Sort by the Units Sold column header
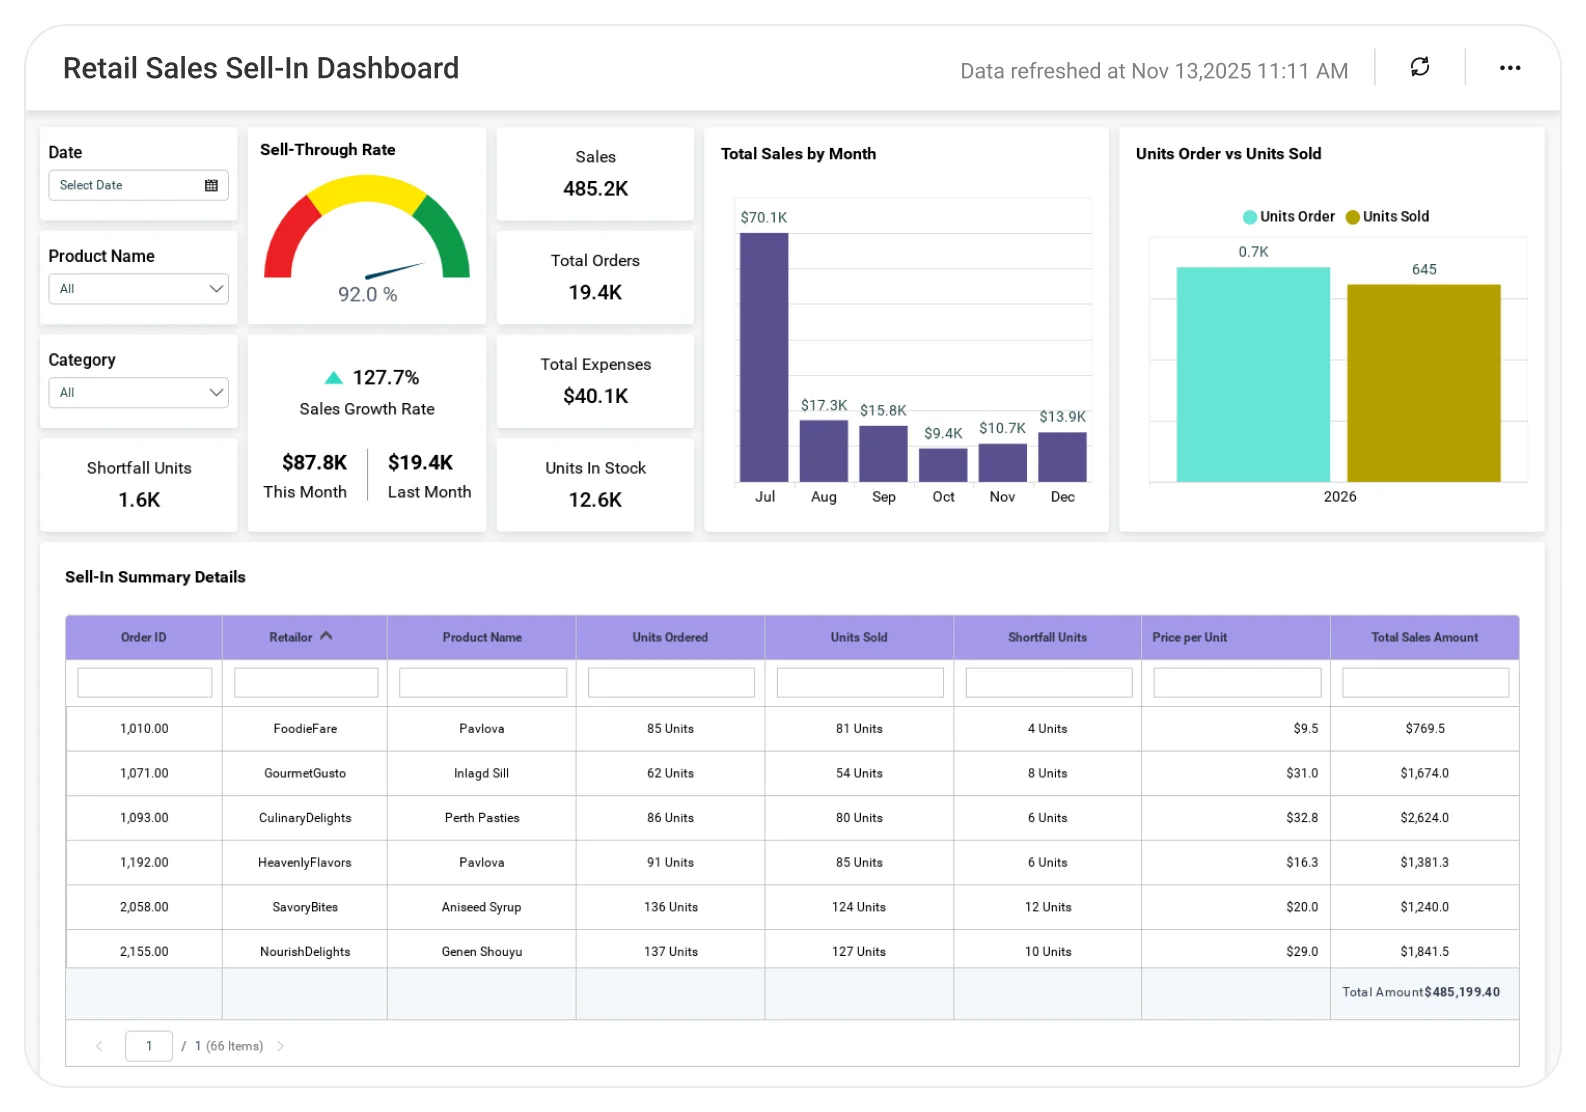The height and width of the screenshot is (1112, 1586). click(x=859, y=637)
